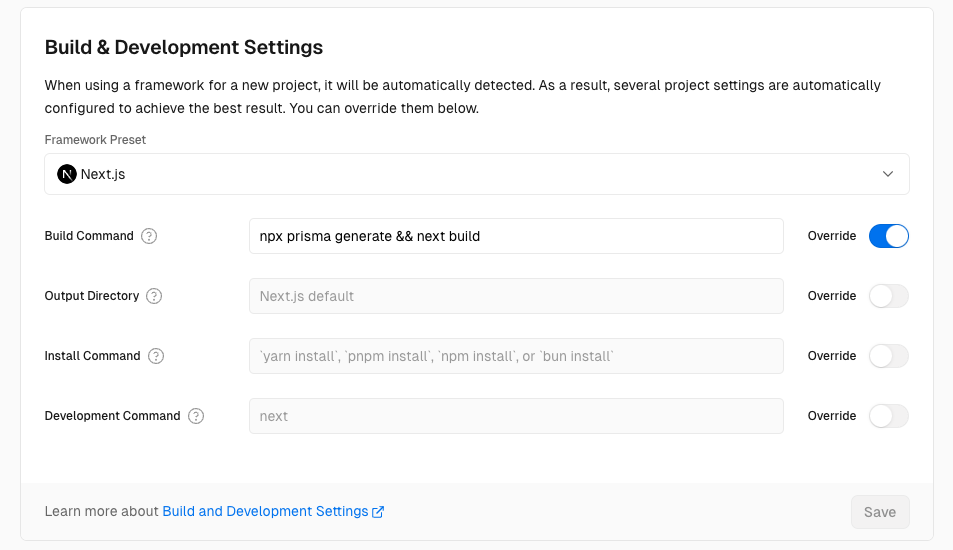Click the Override label next to Development Command
This screenshot has height=550, width=953.
click(x=831, y=416)
